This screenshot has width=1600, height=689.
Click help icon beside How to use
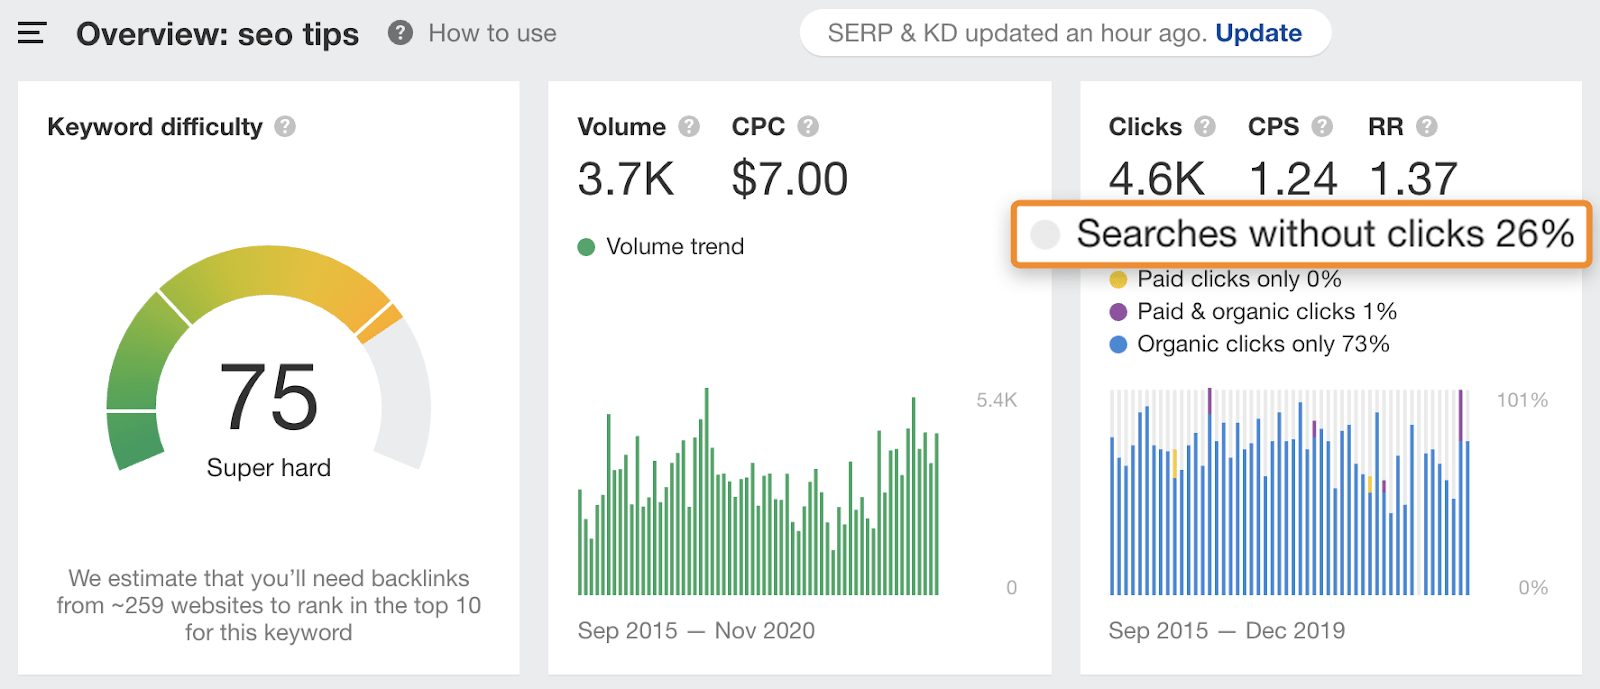400,33
